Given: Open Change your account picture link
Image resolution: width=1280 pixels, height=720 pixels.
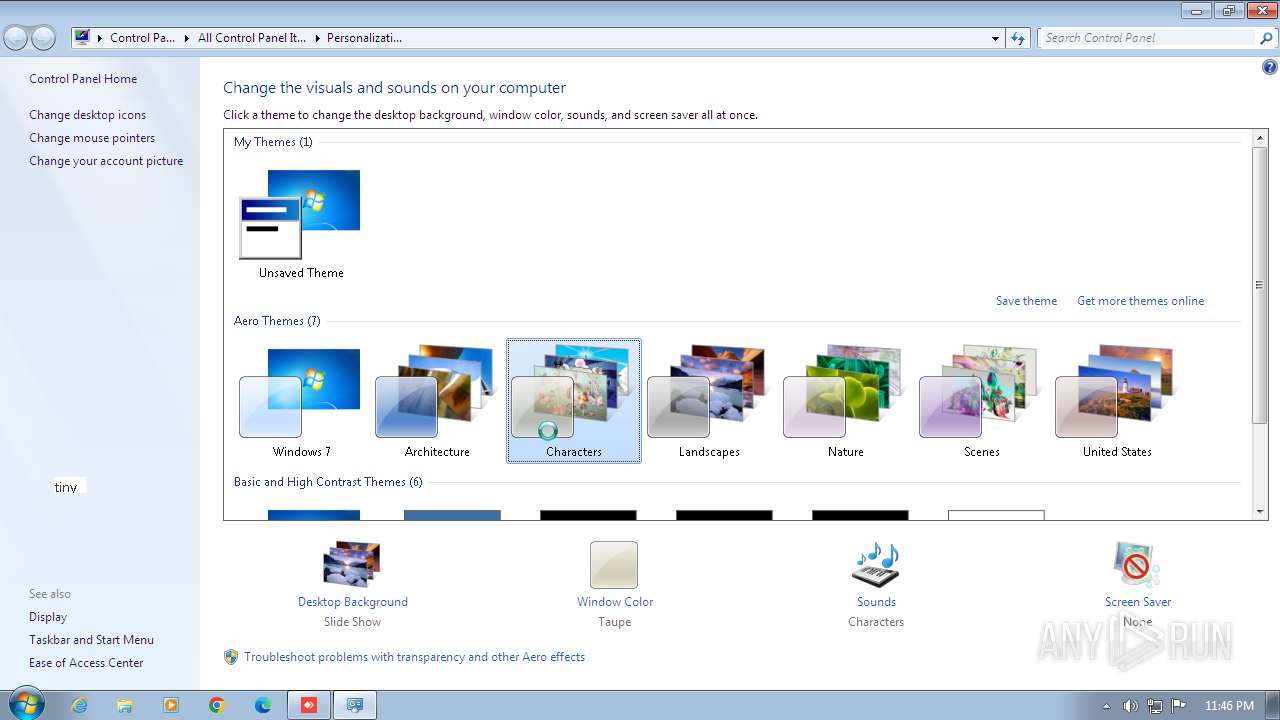Looking at the screenshot, I should coord(106,161).
